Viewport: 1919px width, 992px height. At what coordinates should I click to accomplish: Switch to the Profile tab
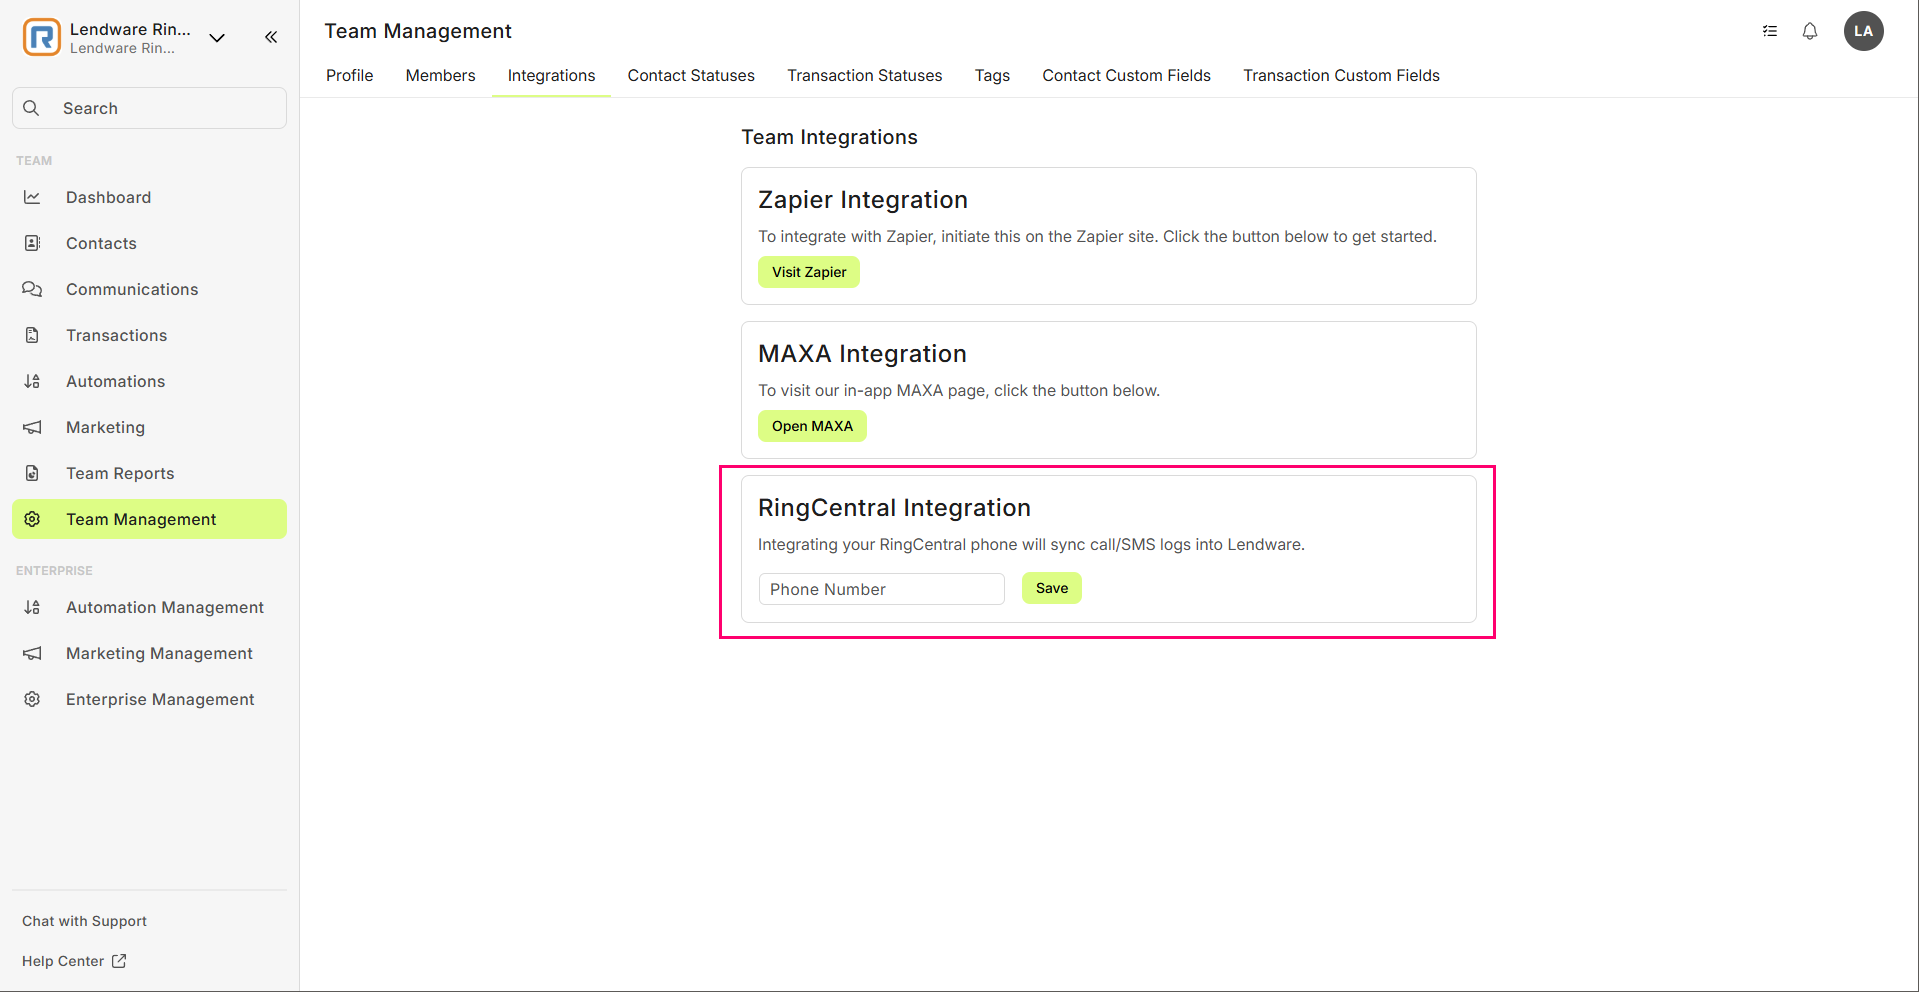tap(349, 75)
